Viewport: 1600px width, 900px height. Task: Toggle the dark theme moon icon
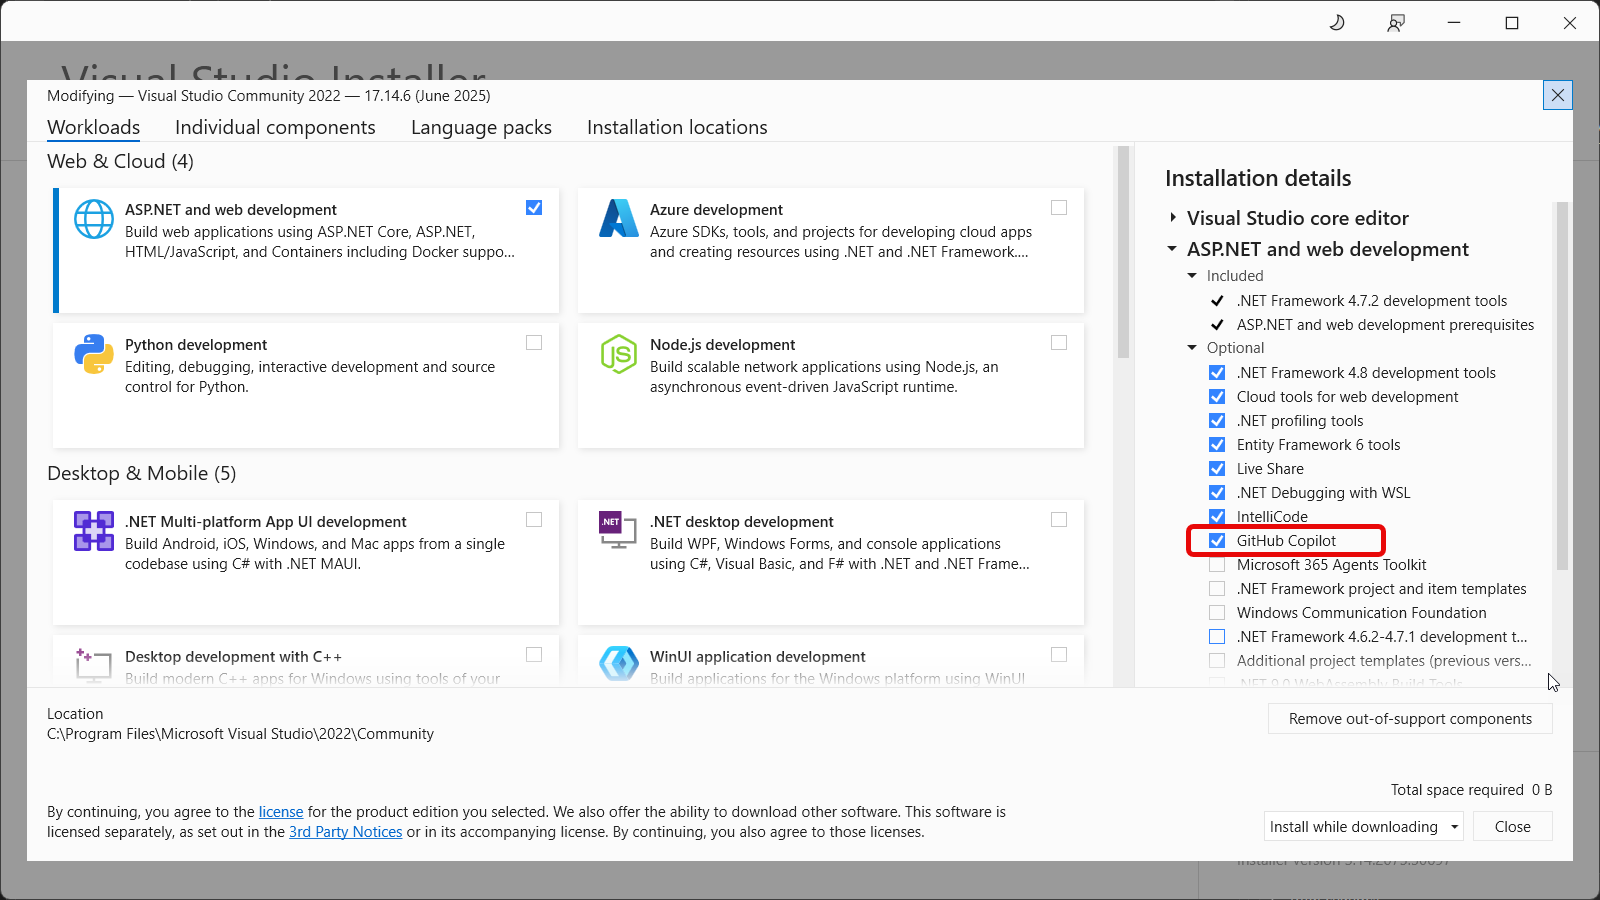[x=1337, y=23]
